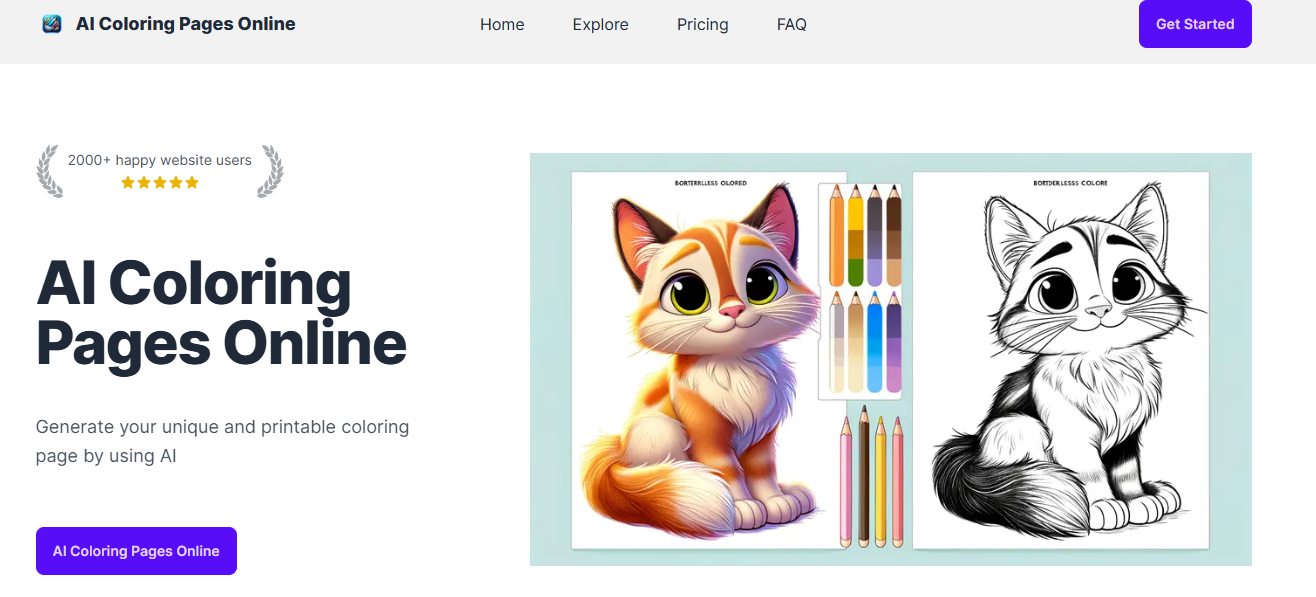This screenshot has height=597, width=1316.
Task: Click the left laurel wreath icon
Action: (x=50, y=171)
